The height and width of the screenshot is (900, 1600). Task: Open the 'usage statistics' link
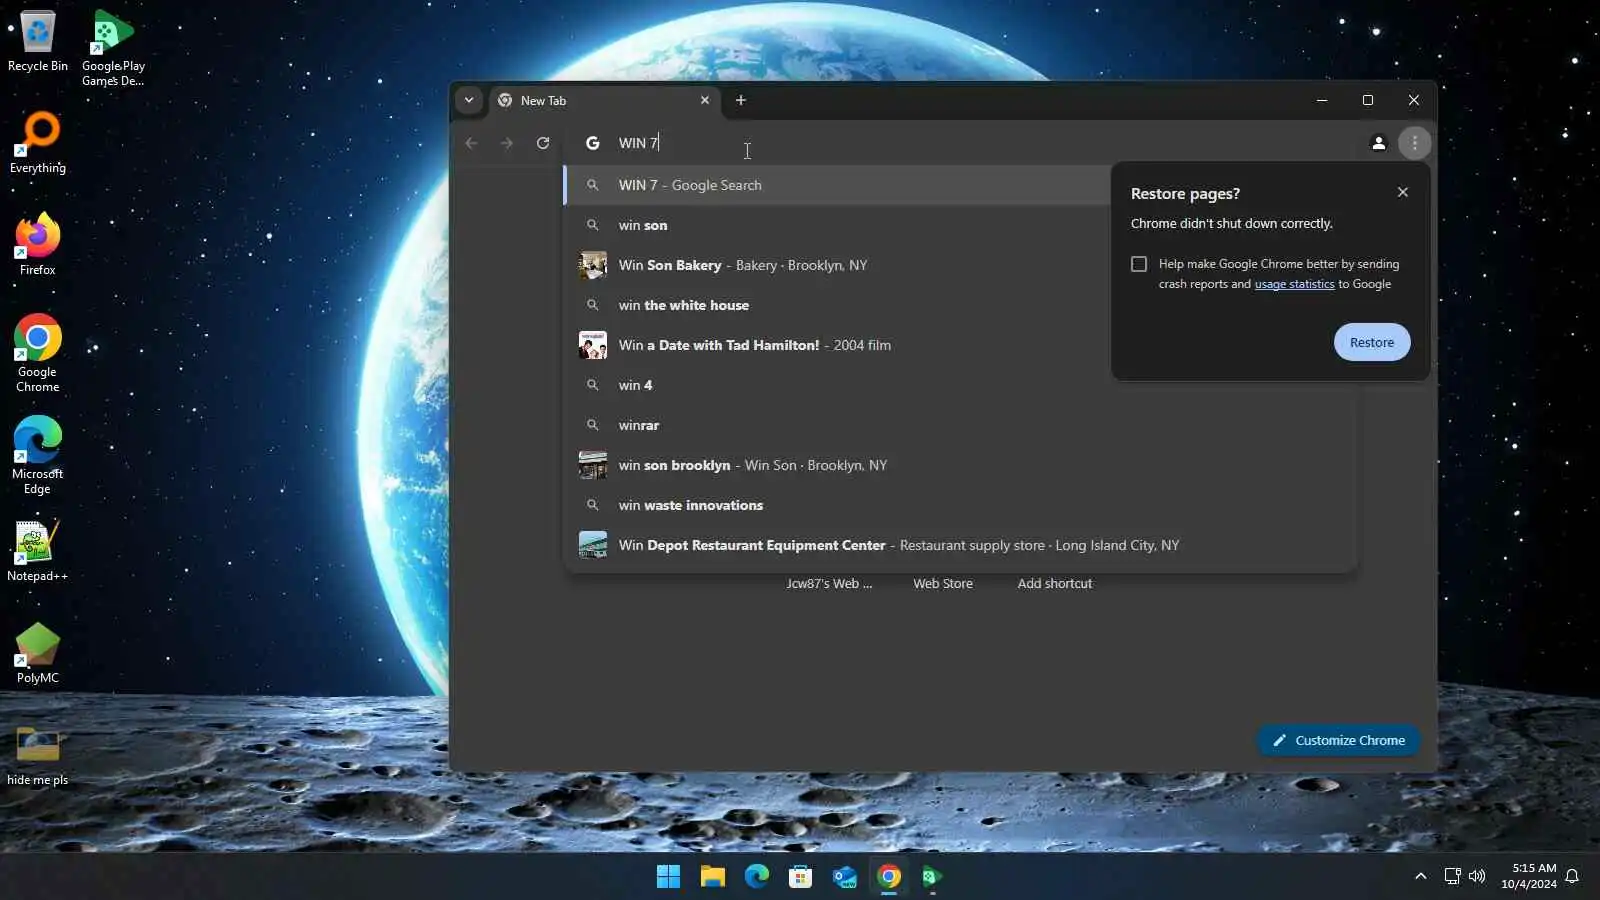pos(1294,284)
